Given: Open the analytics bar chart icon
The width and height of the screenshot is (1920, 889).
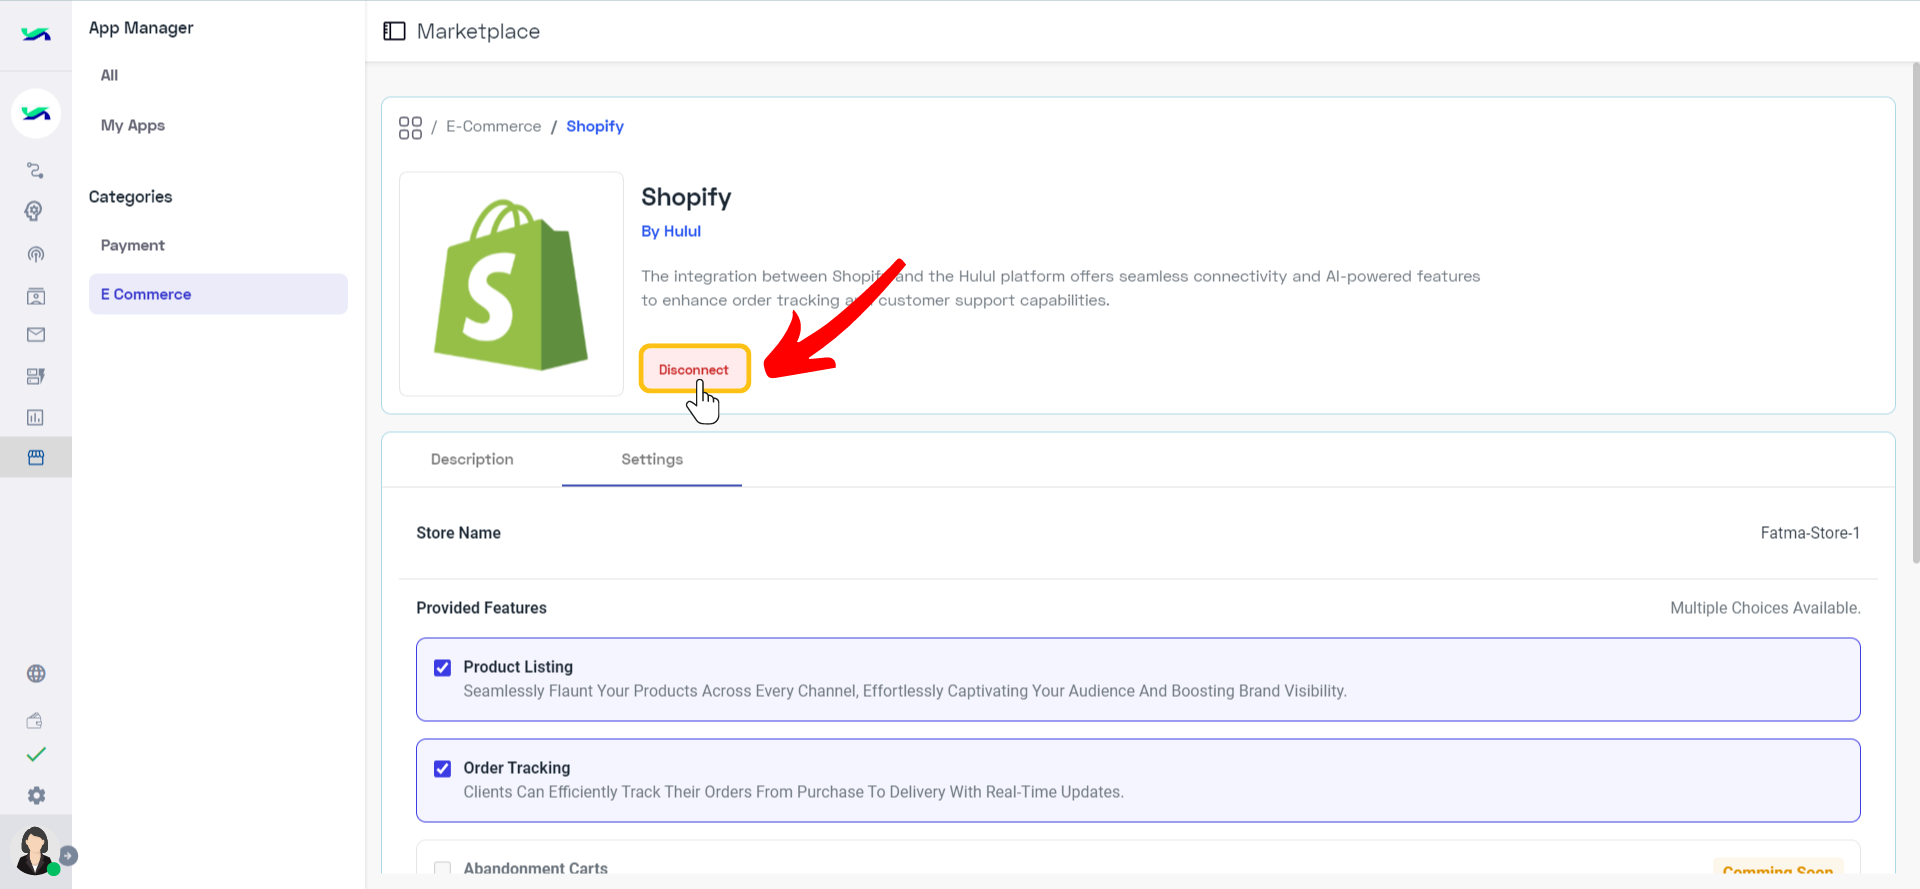Looking at the screenshot, I should click(35, 417).
